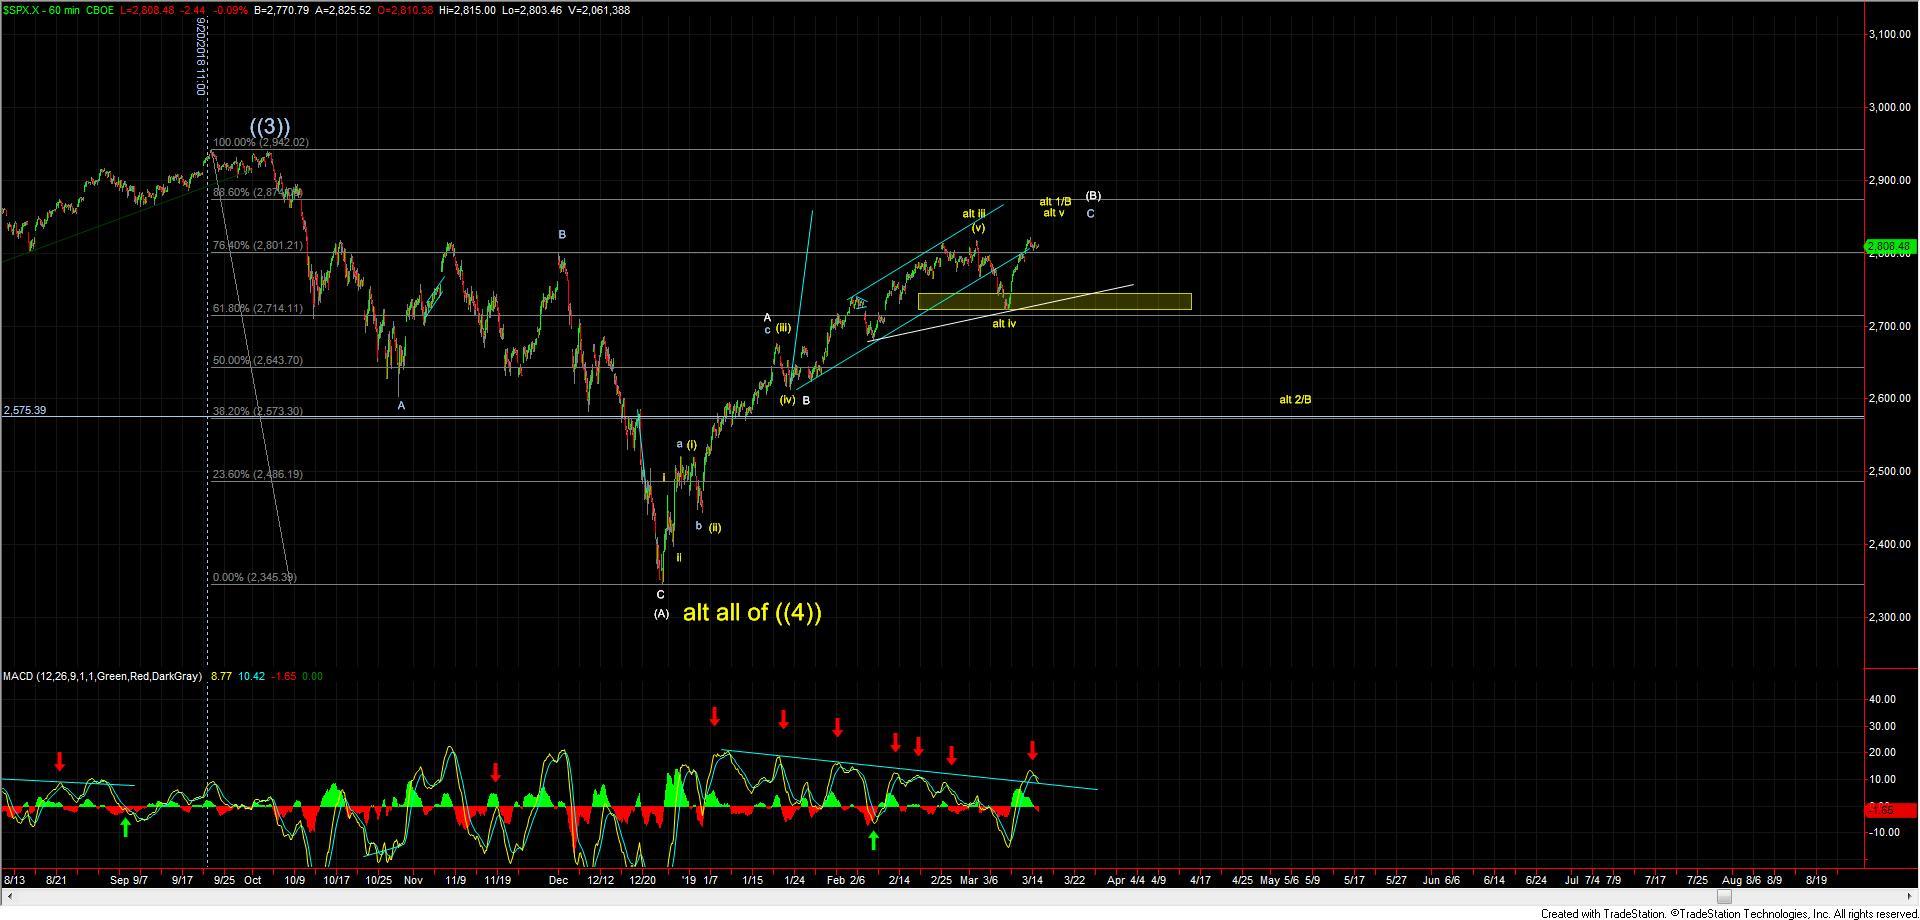Select the 'alt iii' yellow annotation
The image size is (1920, 920).
click(x=974, y=214)
